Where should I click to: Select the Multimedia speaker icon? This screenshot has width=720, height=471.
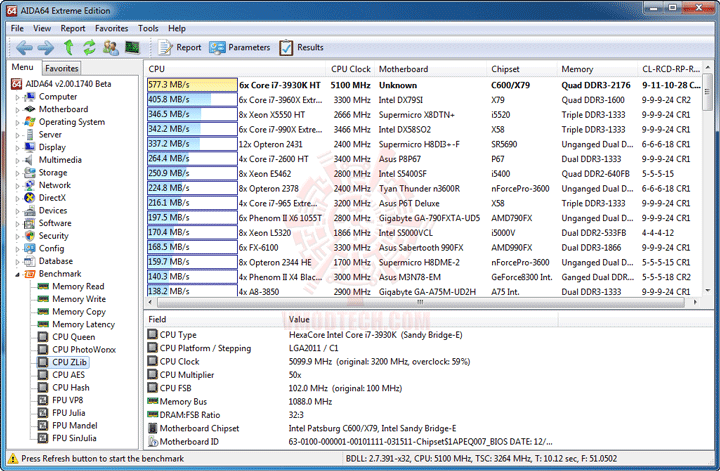point(29,160)
